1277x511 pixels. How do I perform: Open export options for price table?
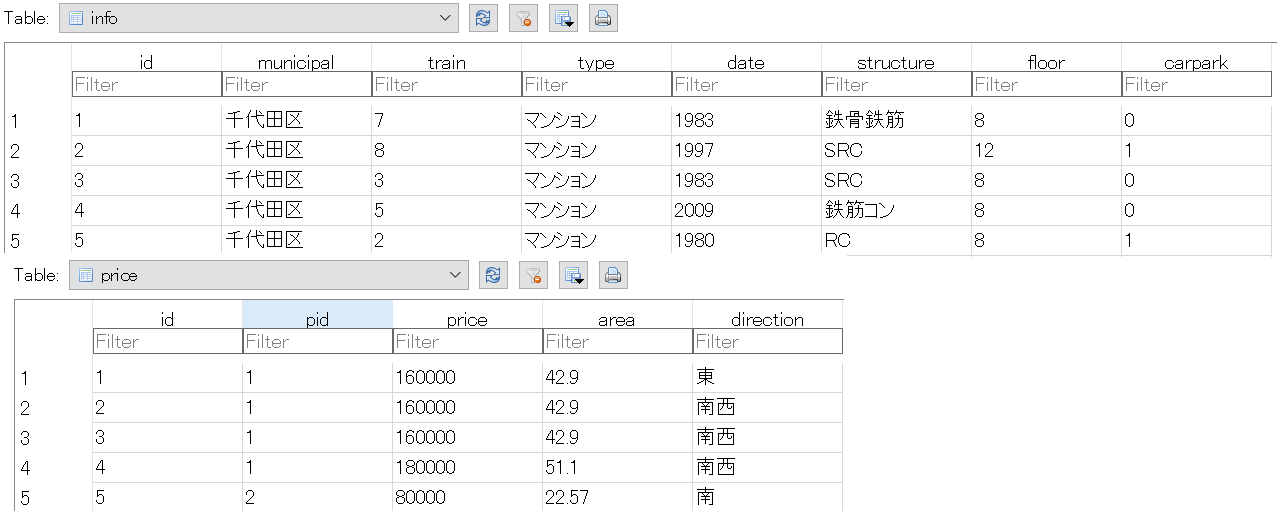click(573, 275)
